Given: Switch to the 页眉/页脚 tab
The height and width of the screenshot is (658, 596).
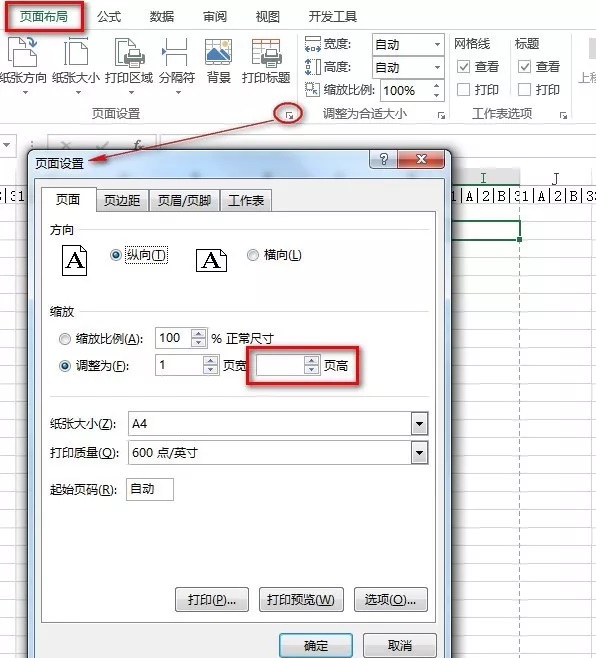Looking at the screenshot, I should click(x=184, y=200).
